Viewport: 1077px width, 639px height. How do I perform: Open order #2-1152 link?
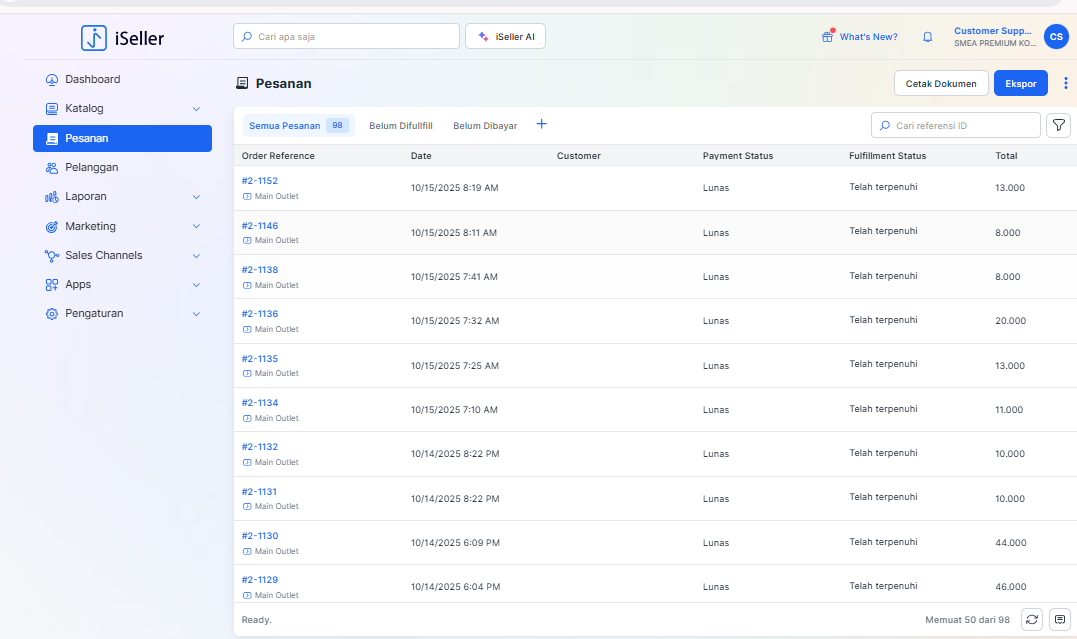tap(260, 181)
